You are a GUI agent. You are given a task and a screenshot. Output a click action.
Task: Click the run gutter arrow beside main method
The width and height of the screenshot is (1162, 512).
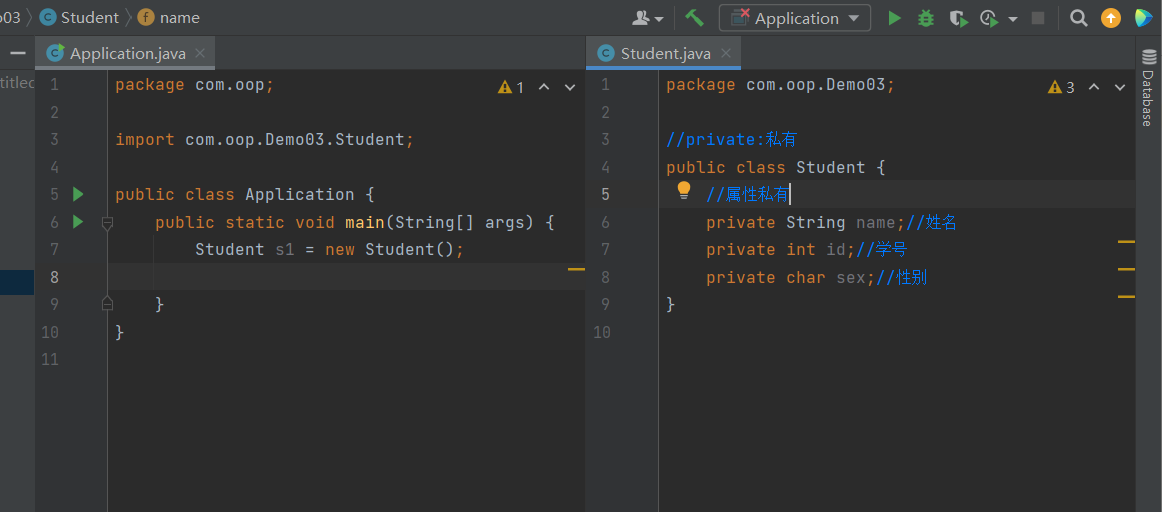click(78, 222)
